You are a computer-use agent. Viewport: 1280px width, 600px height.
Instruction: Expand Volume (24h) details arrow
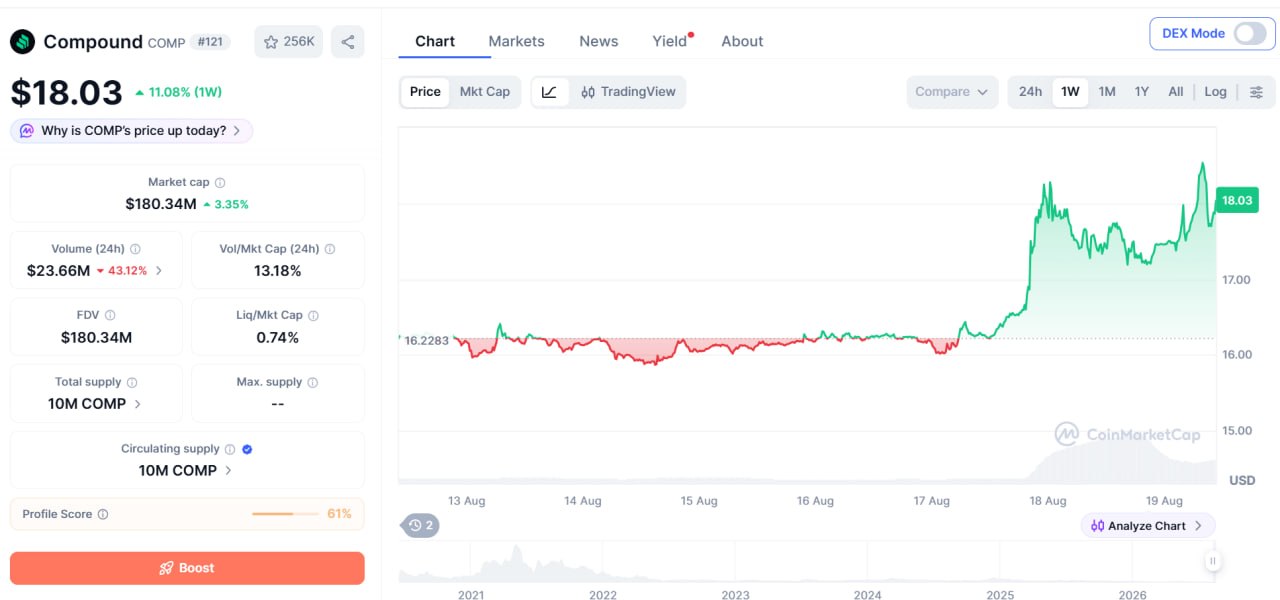(159, 271)
